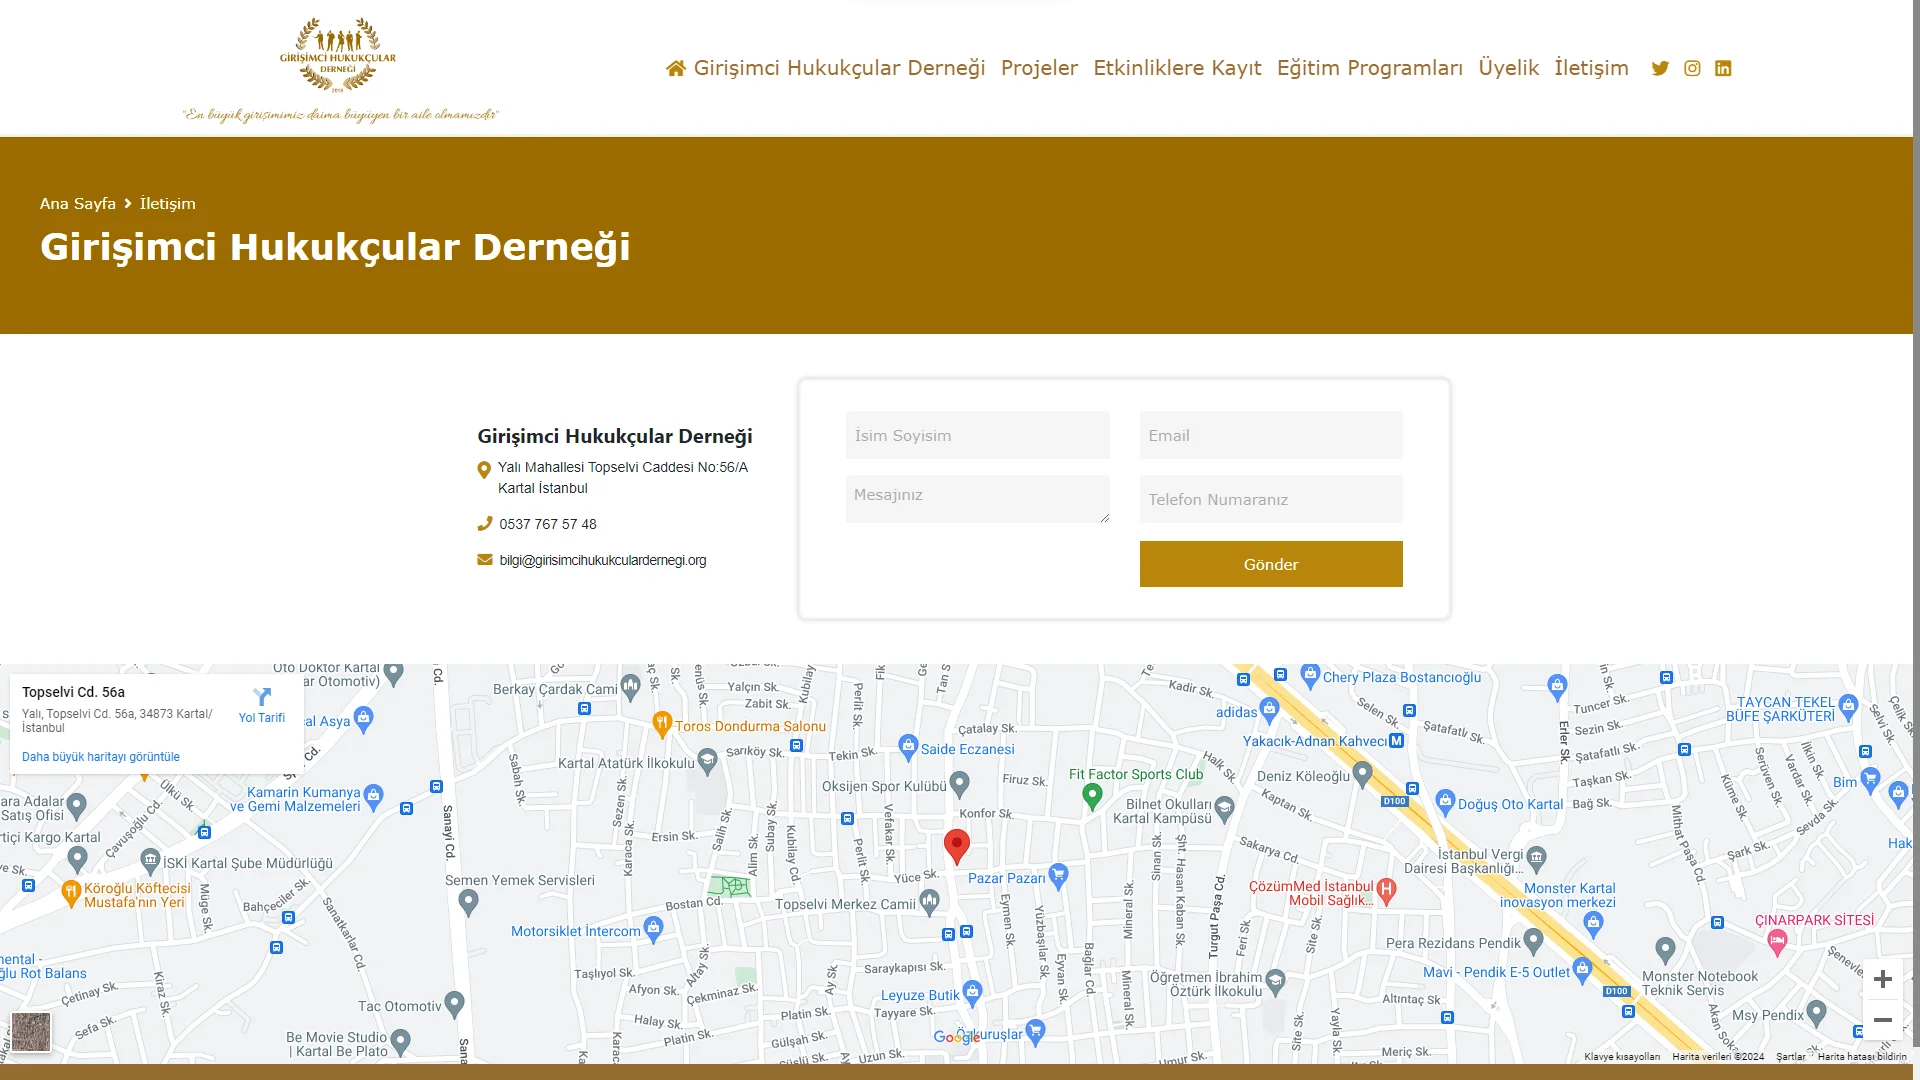1920x1080 pixels.
Task: Click the bilgi email address link
Action: pos(602,560)
